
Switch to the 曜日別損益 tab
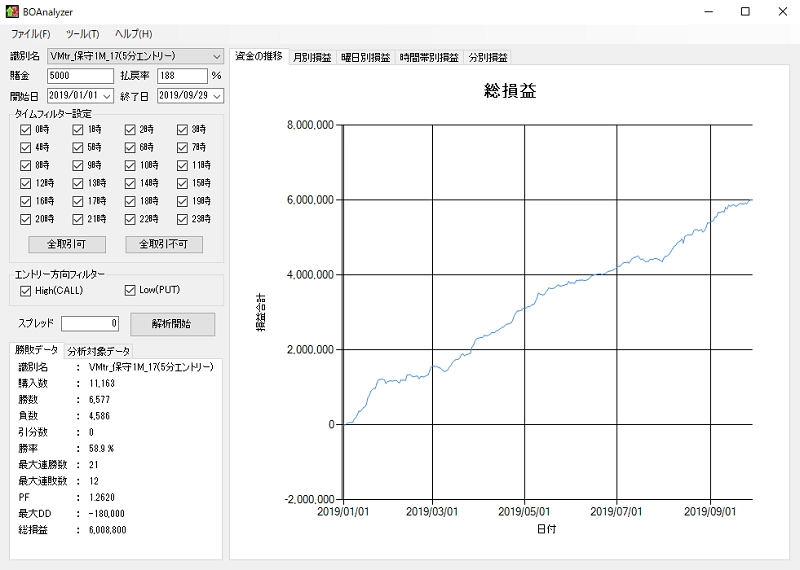(x=365, y=58)
